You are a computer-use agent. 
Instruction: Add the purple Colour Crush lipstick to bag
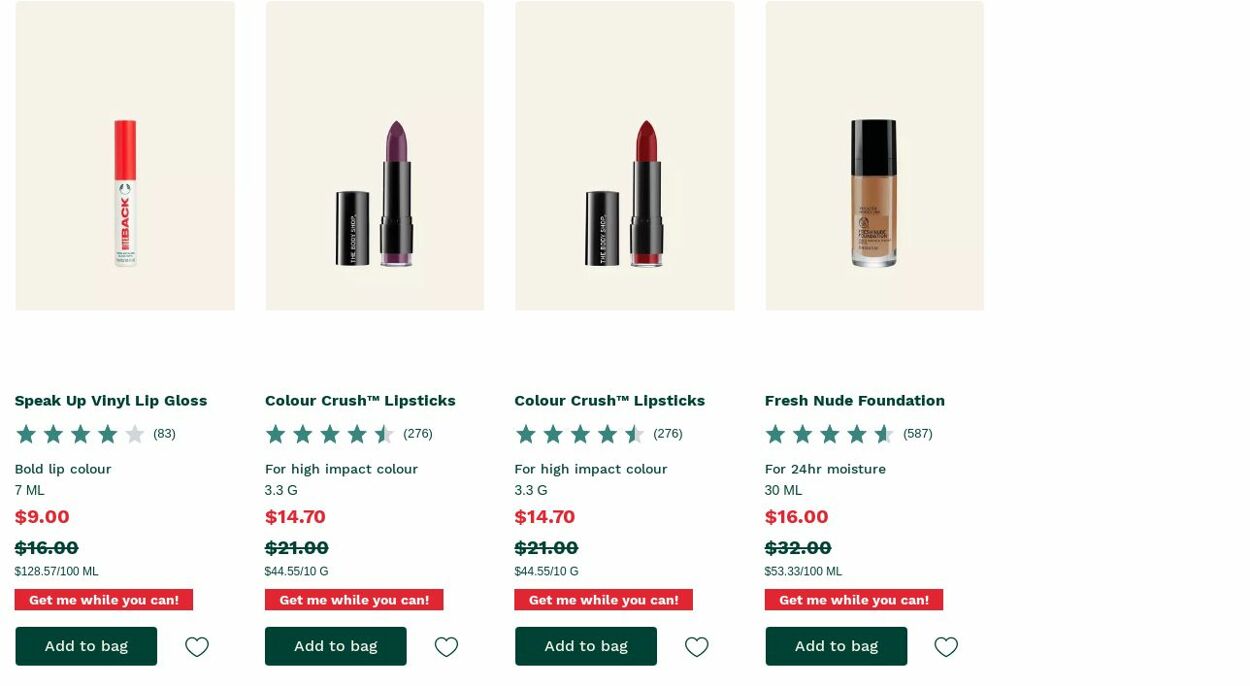click(335, 645)
